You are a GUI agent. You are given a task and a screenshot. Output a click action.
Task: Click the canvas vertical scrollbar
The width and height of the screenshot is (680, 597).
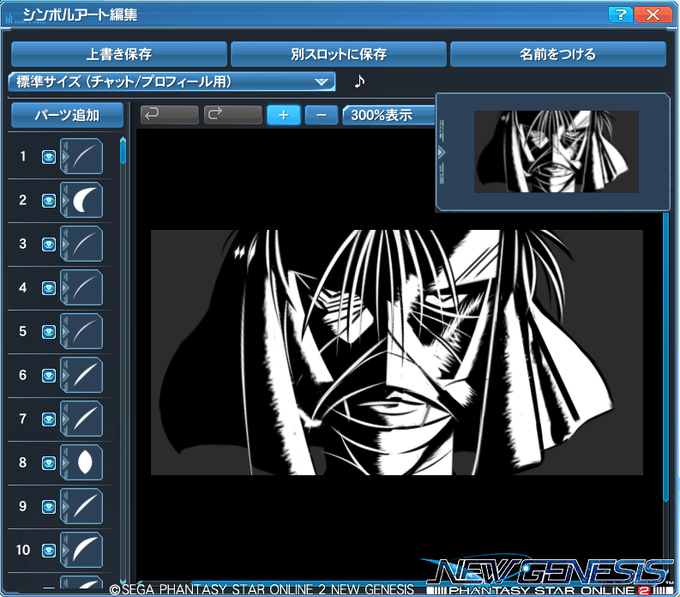(x=666, y=356)
